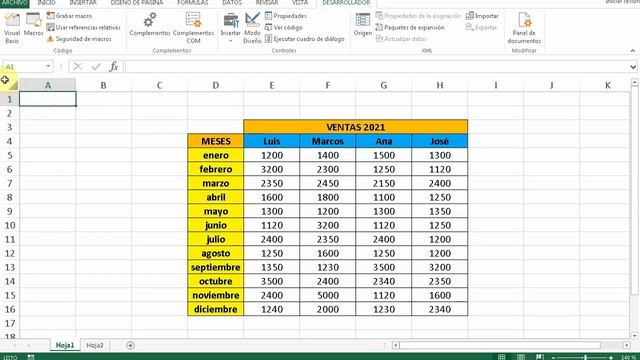Select the MESES header cell
This screenshot has width=640, height=360.
pos(216,141)
